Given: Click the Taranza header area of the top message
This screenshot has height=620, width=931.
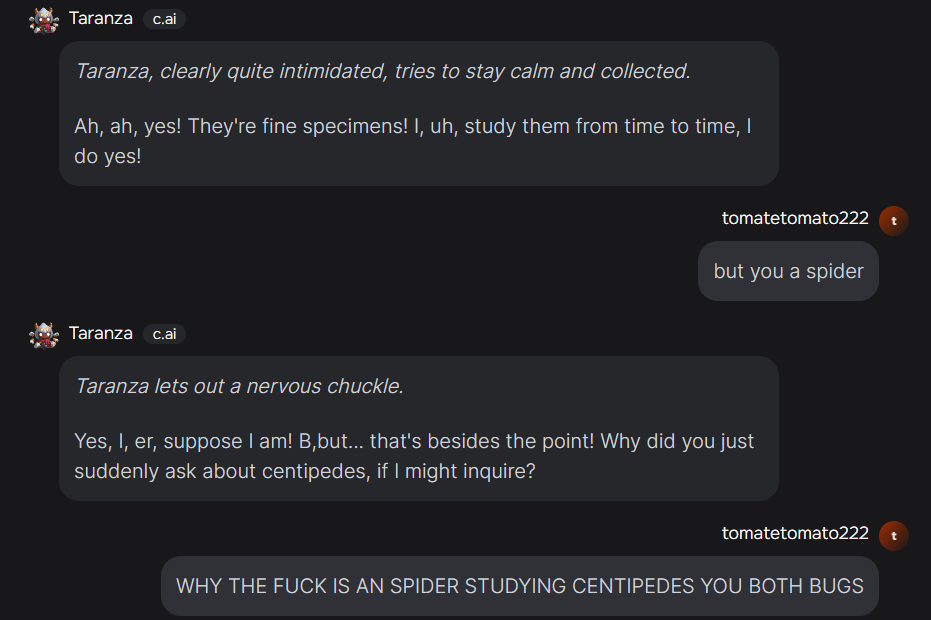Looking at the screenshot, I should [x=101, y=18].
